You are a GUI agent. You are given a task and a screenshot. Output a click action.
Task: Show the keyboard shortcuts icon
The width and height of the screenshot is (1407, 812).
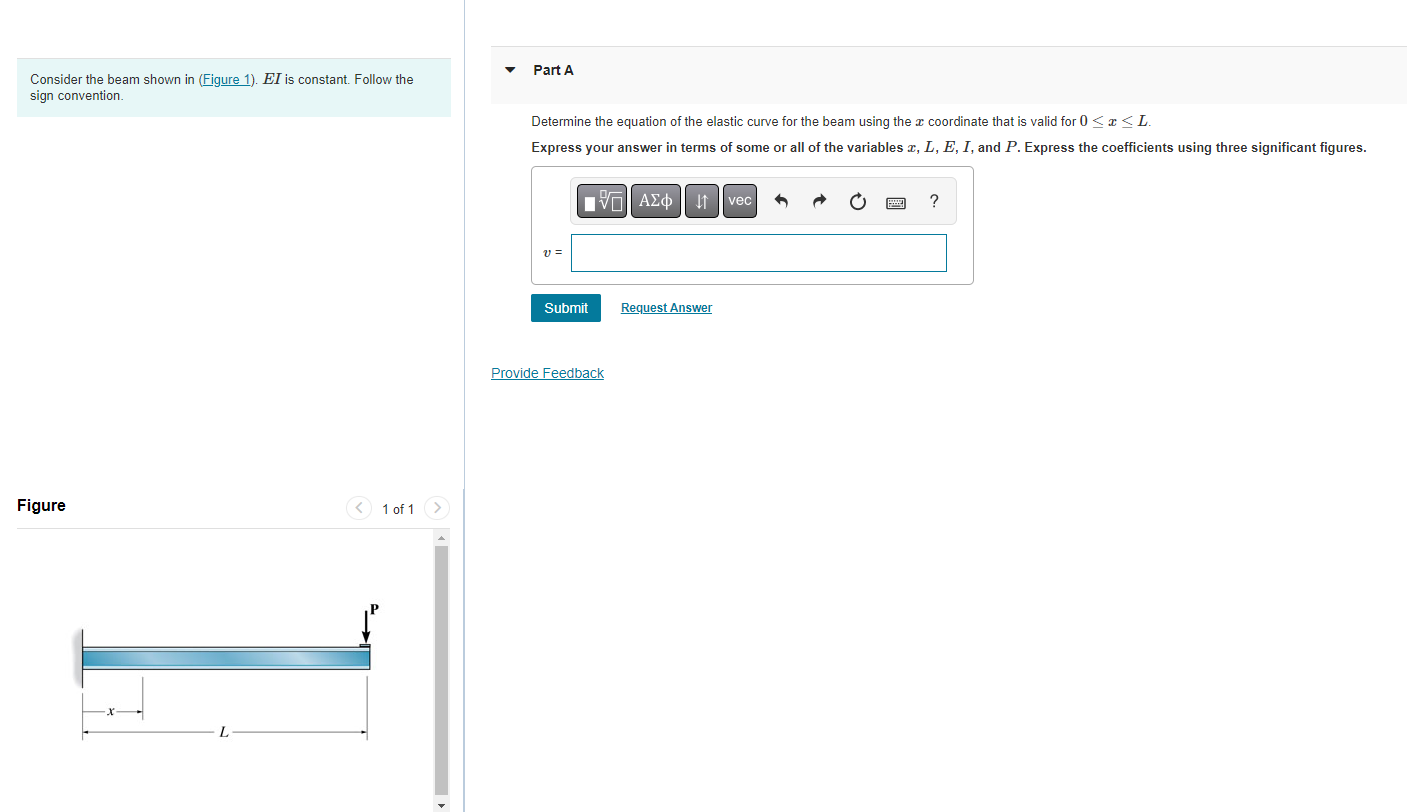pyautogui.click(x=896, y=202)
